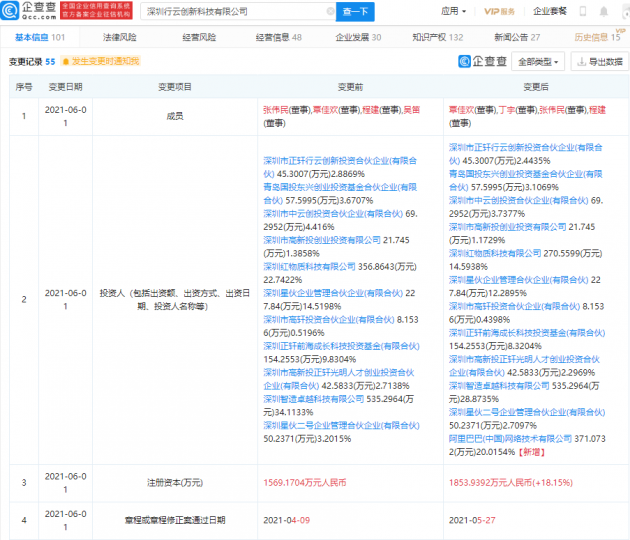Open the 企业套餐 link

point(550,11)
